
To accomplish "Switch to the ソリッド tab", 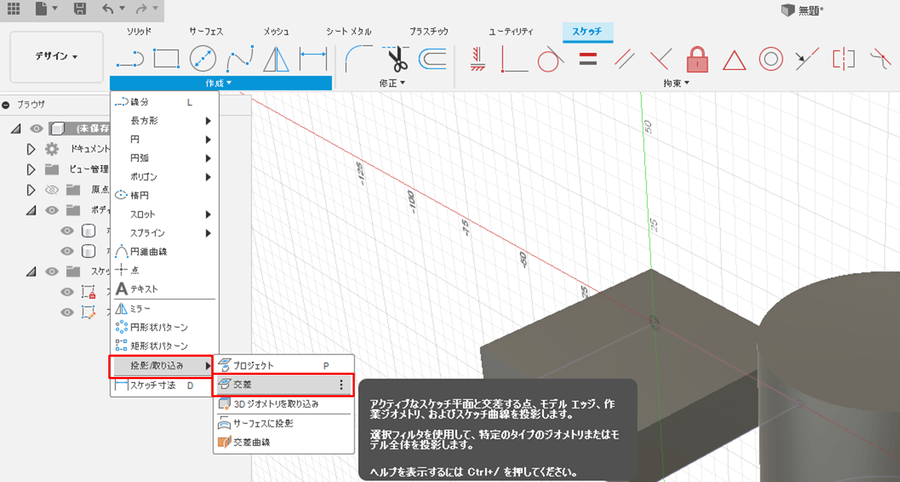I will point(139,32).
